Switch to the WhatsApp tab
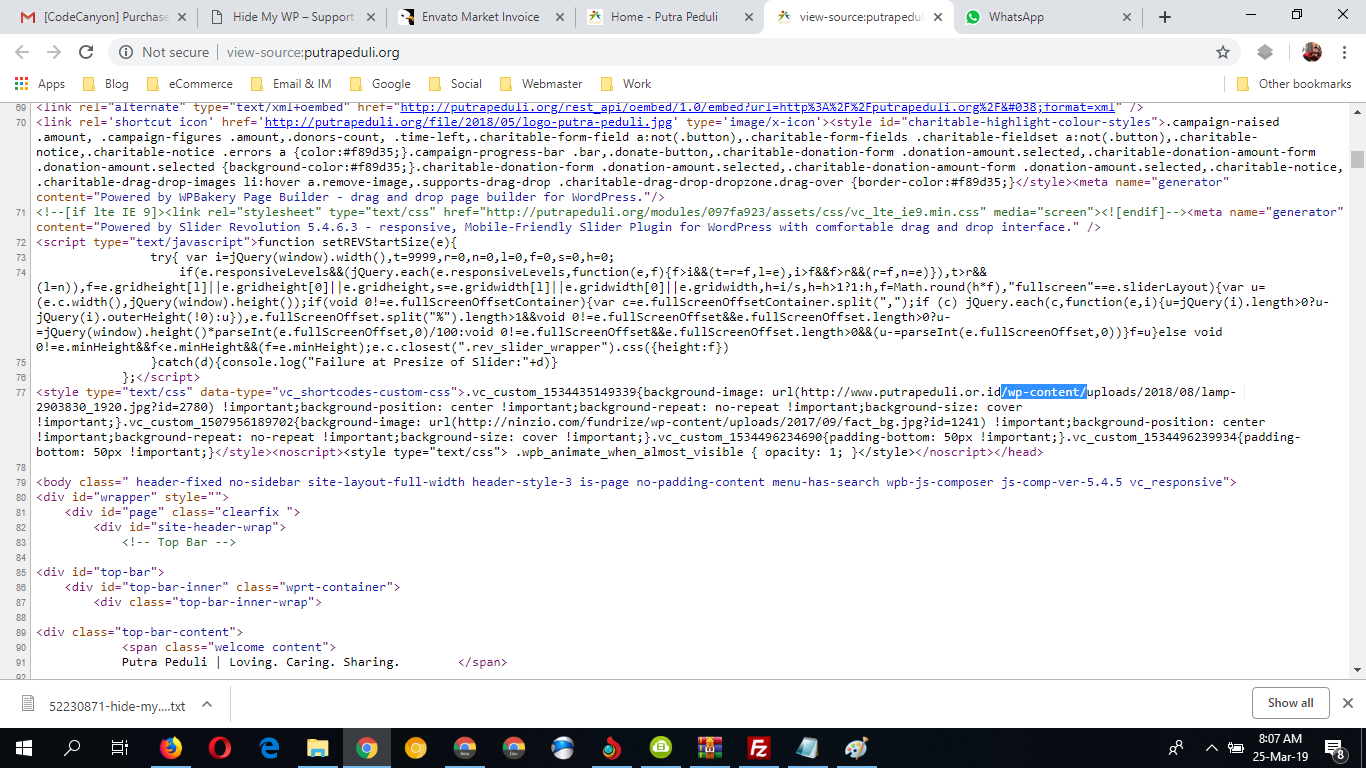This screenshot has height=768, width=1366. 1043,17
